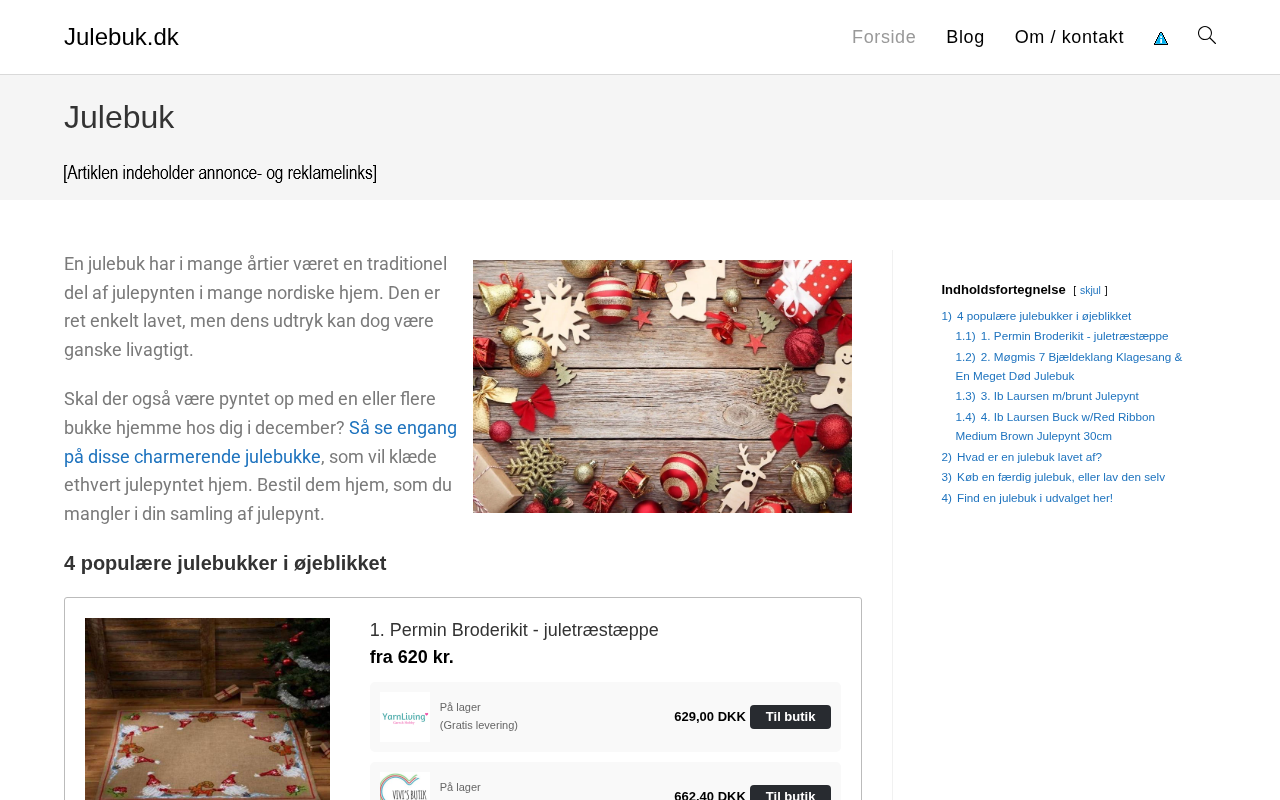Screen dimensions: 1280x800
Task: Click the Christmas ornaments header image
Action: click(x=662, y=386)
